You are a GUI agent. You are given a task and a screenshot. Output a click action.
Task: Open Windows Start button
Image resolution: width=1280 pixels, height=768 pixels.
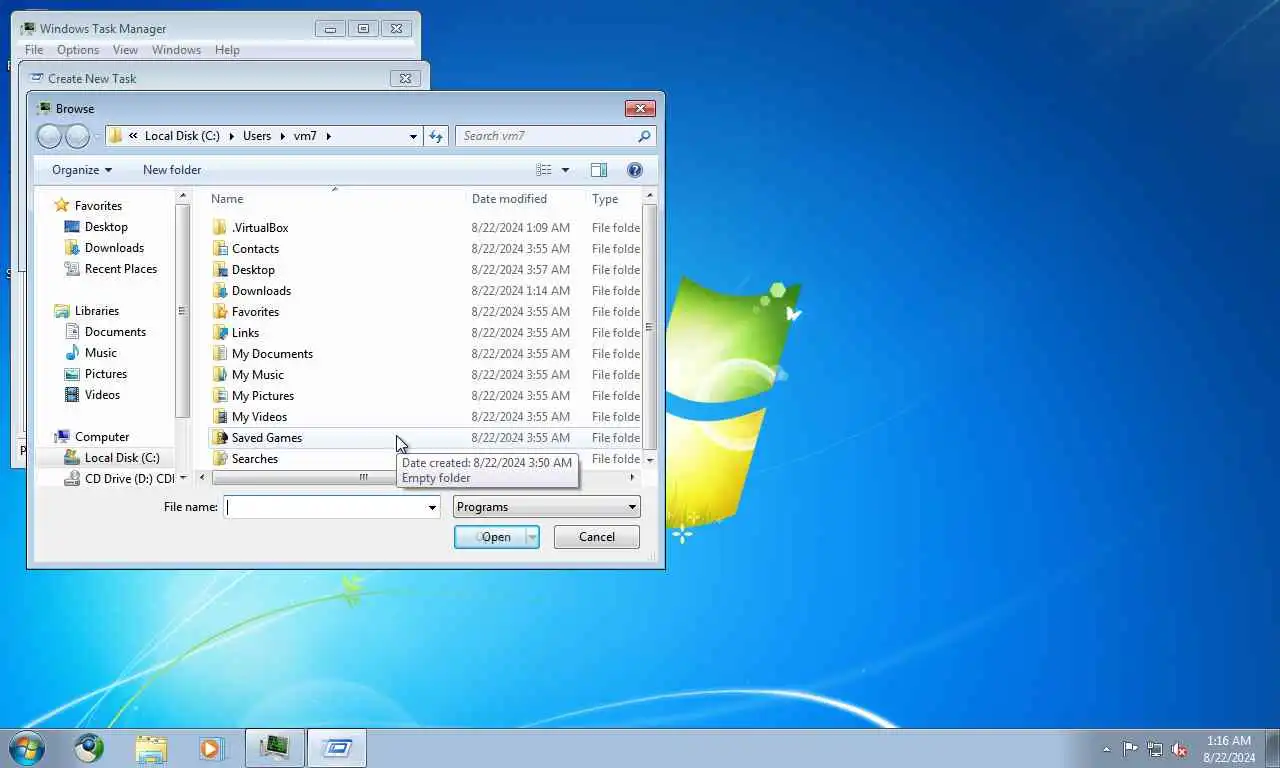[x=26, y=748]
